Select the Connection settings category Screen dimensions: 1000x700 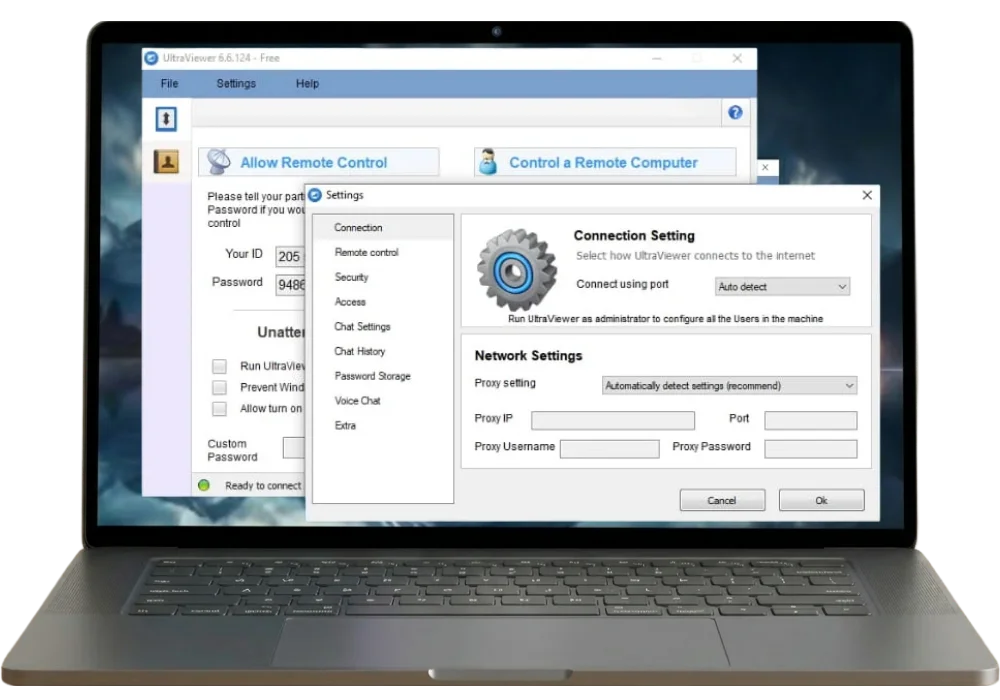383,228
